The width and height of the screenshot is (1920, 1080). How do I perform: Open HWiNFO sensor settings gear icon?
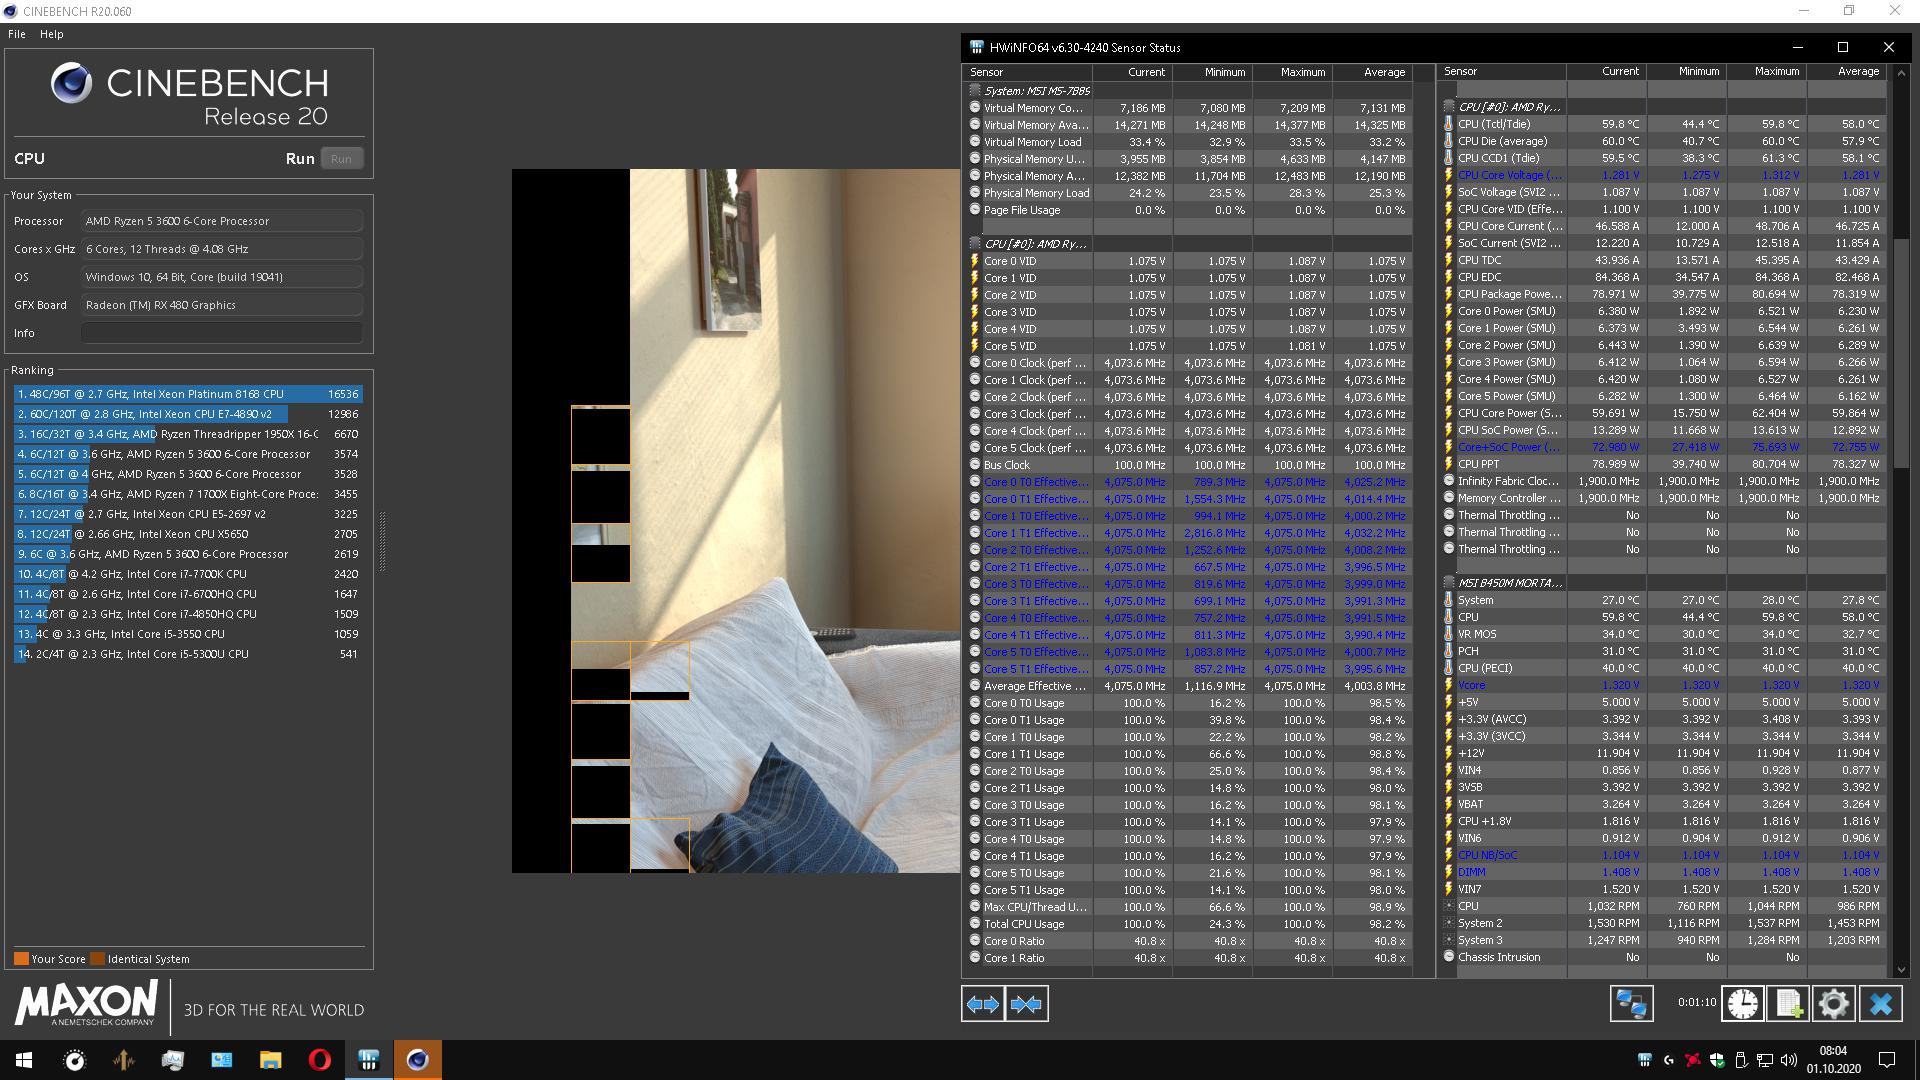click(x=1834, y=1004)
